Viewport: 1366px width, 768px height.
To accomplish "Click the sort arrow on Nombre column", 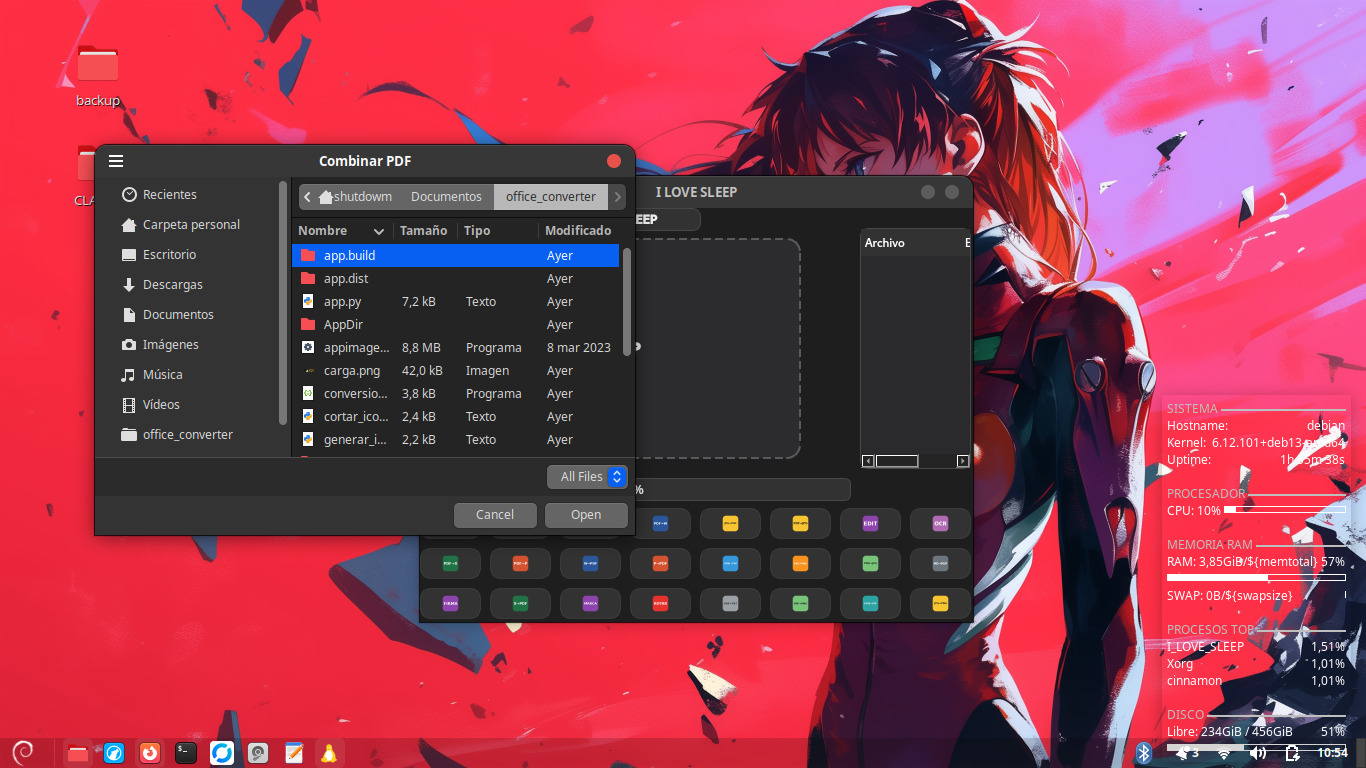I will click(x=379, y=231).
